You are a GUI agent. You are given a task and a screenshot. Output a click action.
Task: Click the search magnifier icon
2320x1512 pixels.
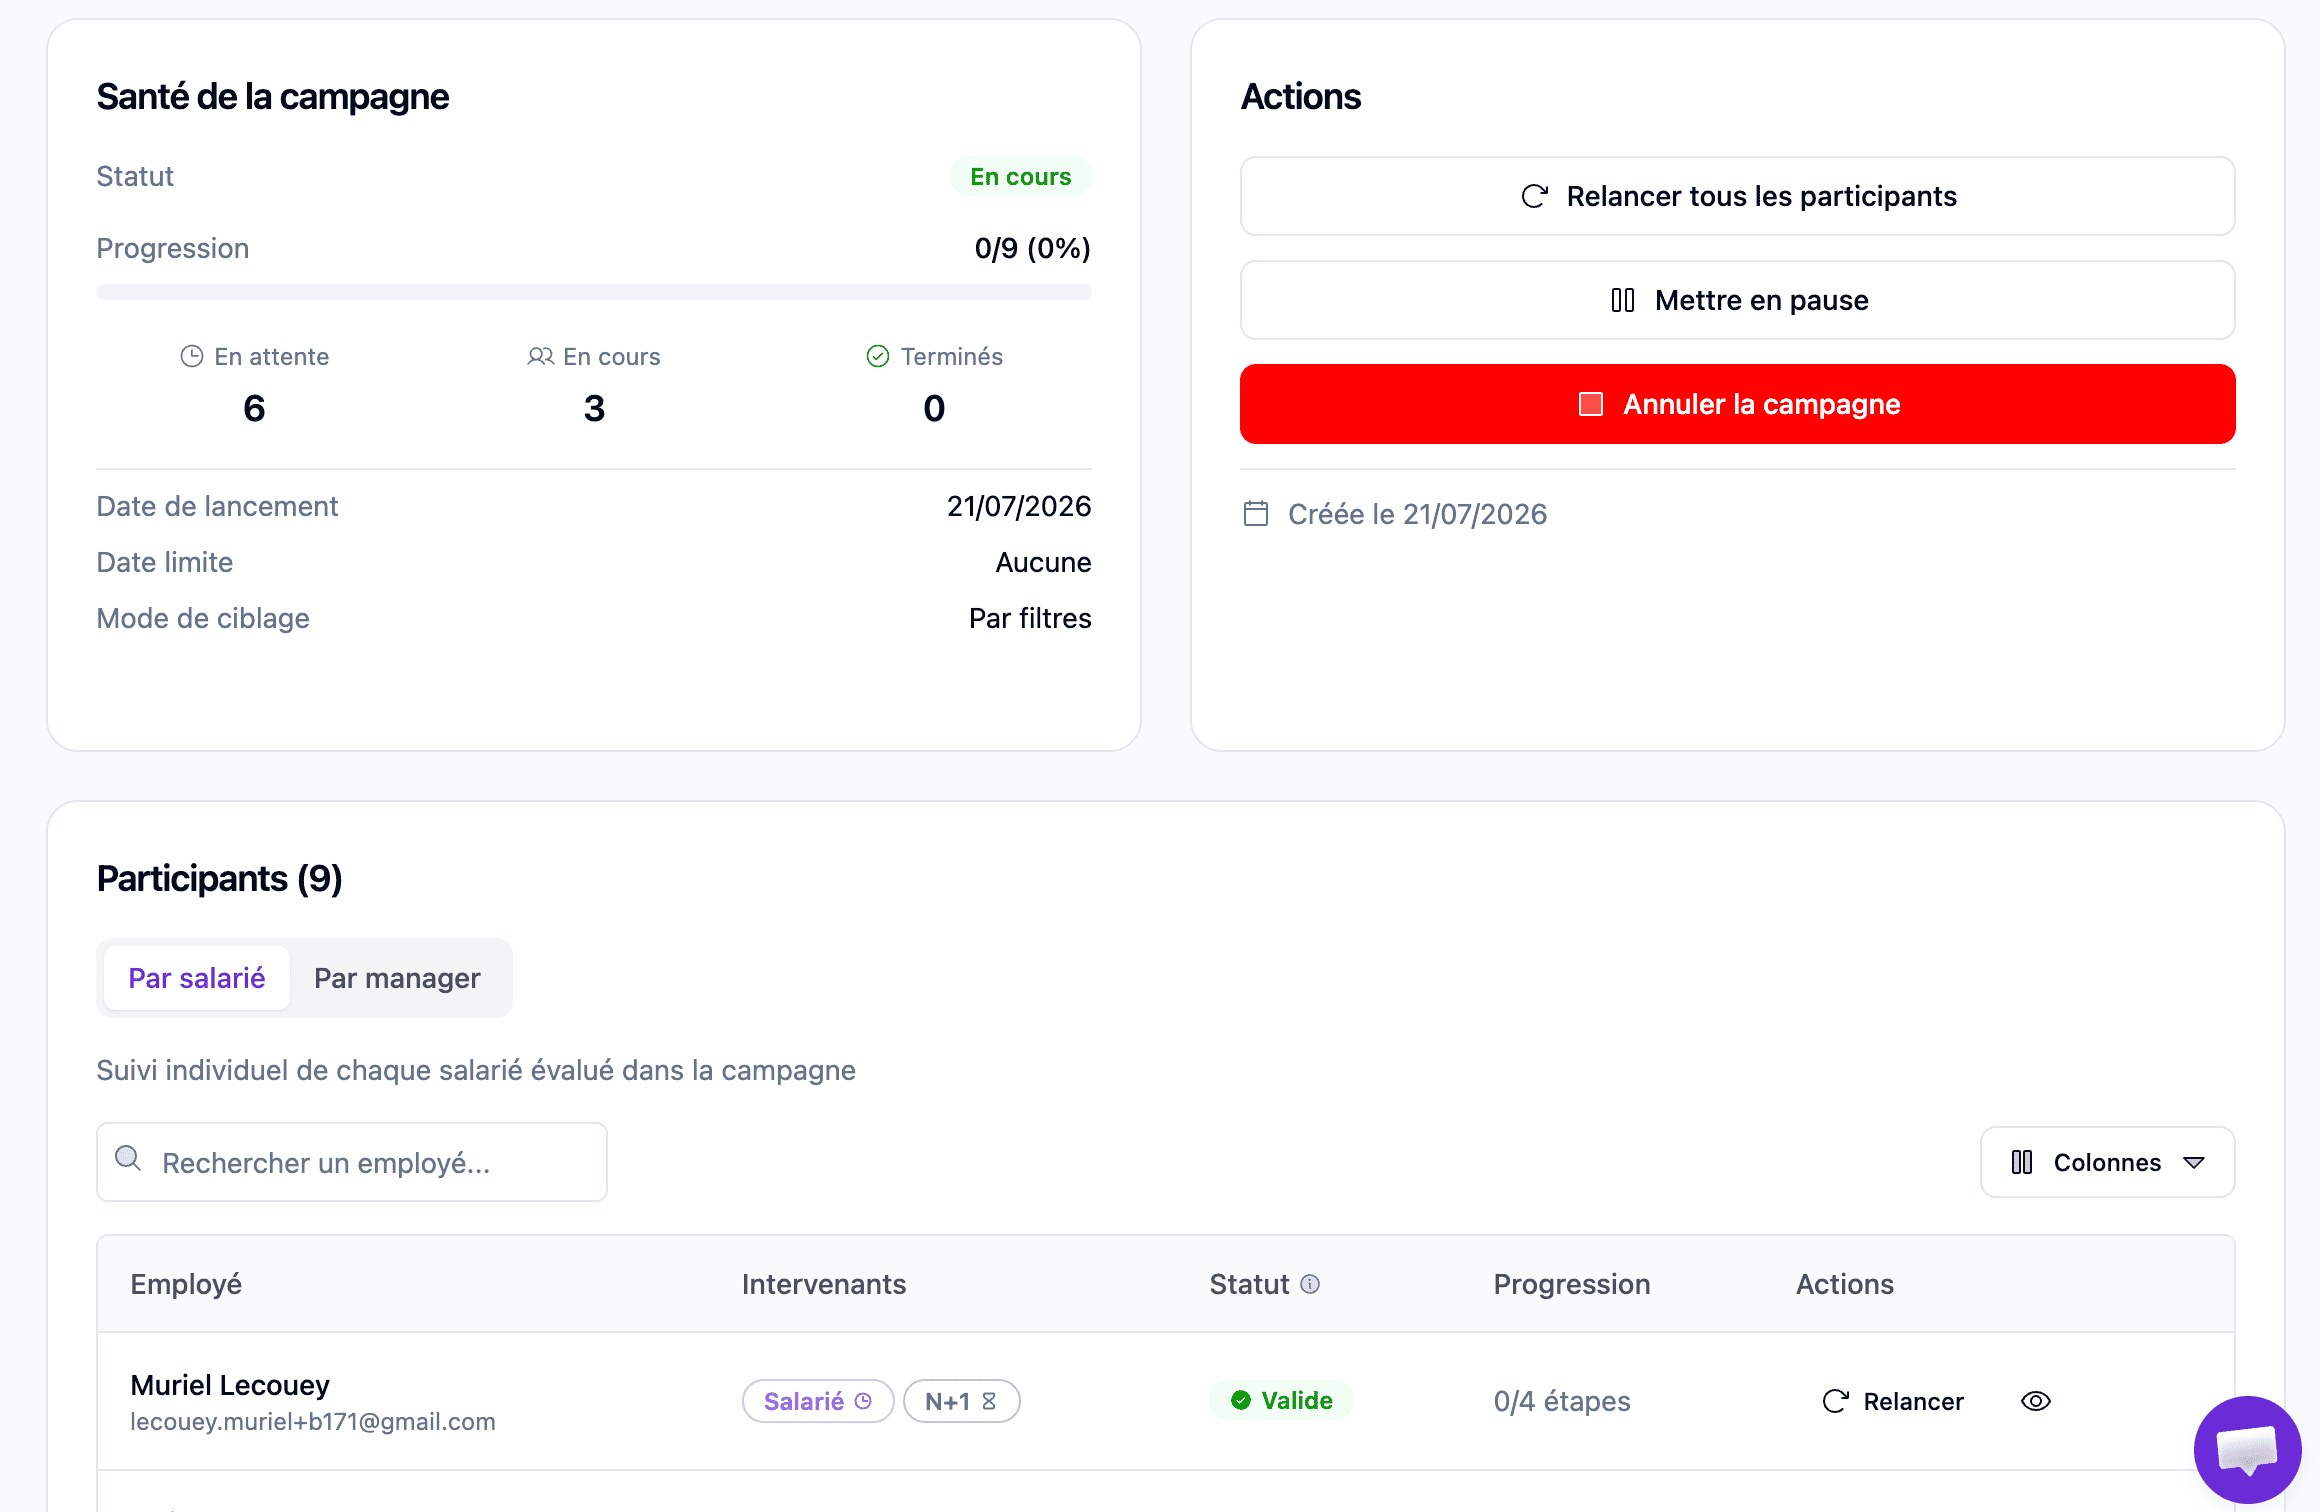(128, 1158)
